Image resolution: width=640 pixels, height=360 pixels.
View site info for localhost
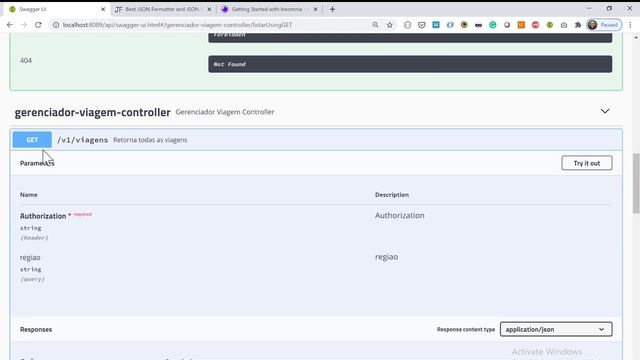tap(56, 25)
